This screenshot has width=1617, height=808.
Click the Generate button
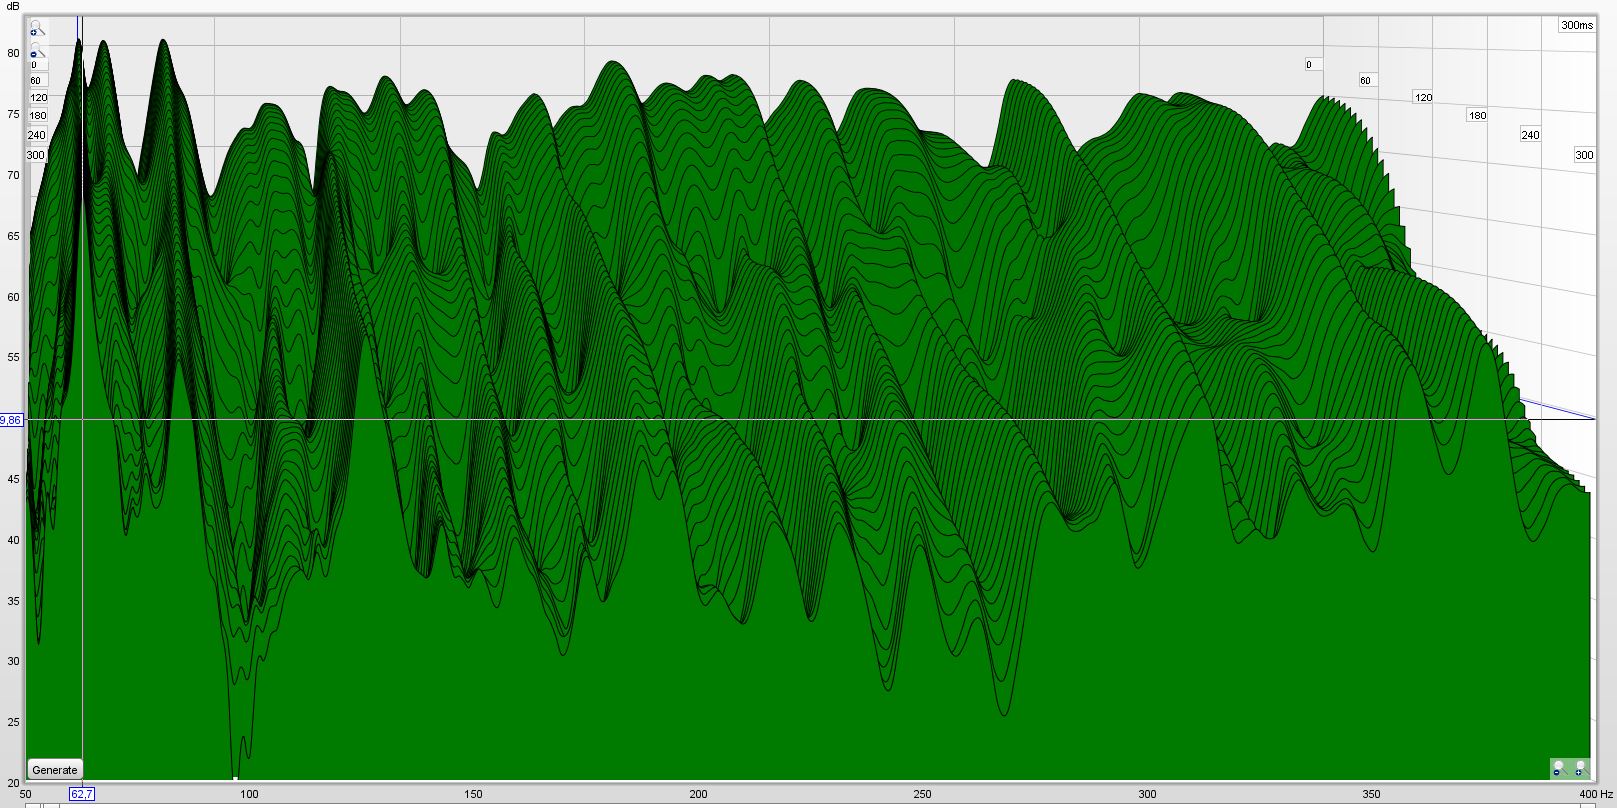(x=54, y=770)
